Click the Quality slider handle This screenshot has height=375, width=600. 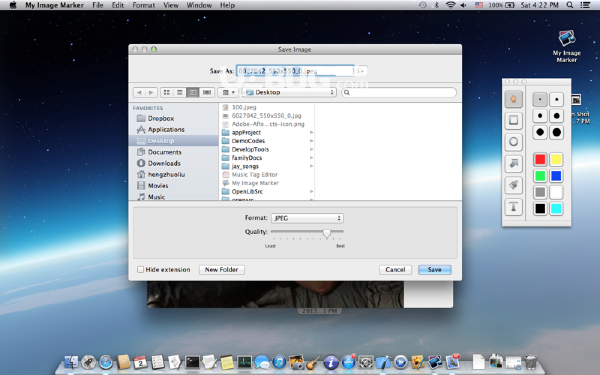[326, 233]
